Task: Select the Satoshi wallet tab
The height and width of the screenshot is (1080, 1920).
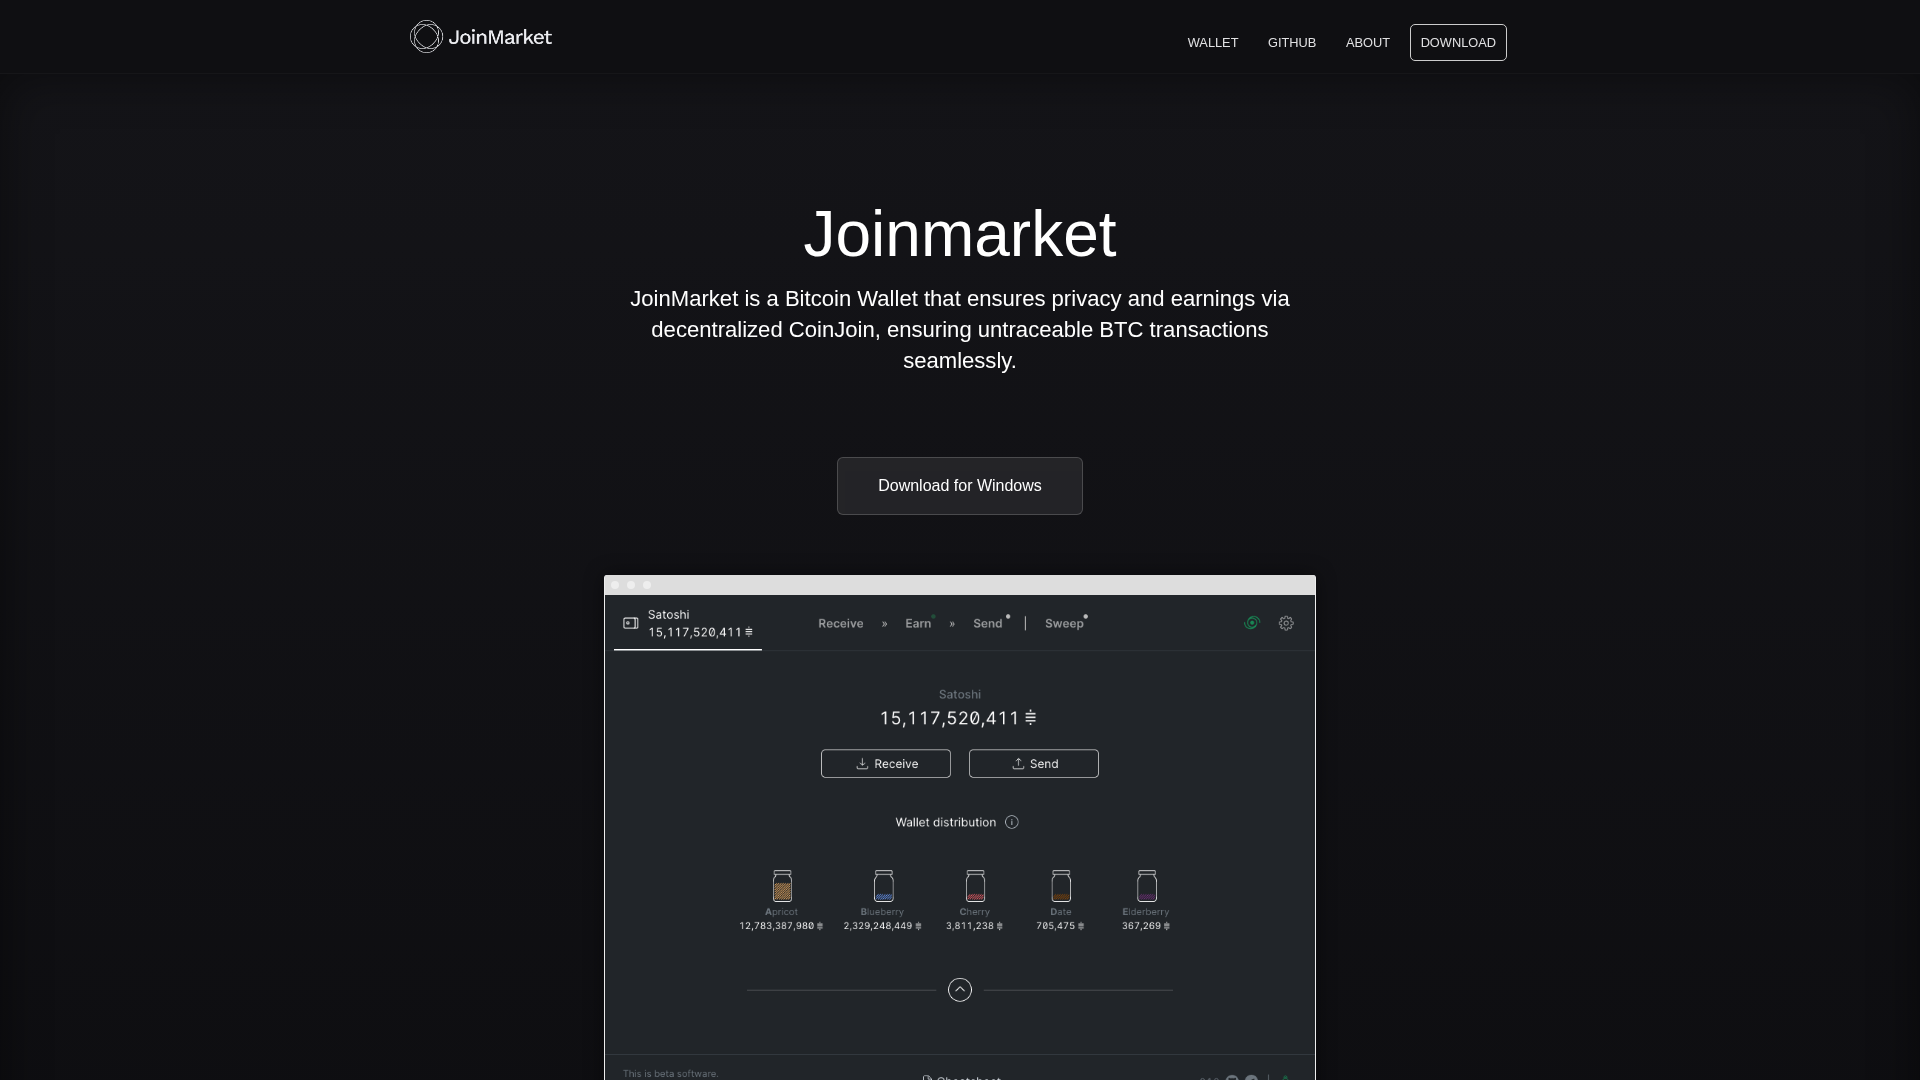Action: point(688,623)
